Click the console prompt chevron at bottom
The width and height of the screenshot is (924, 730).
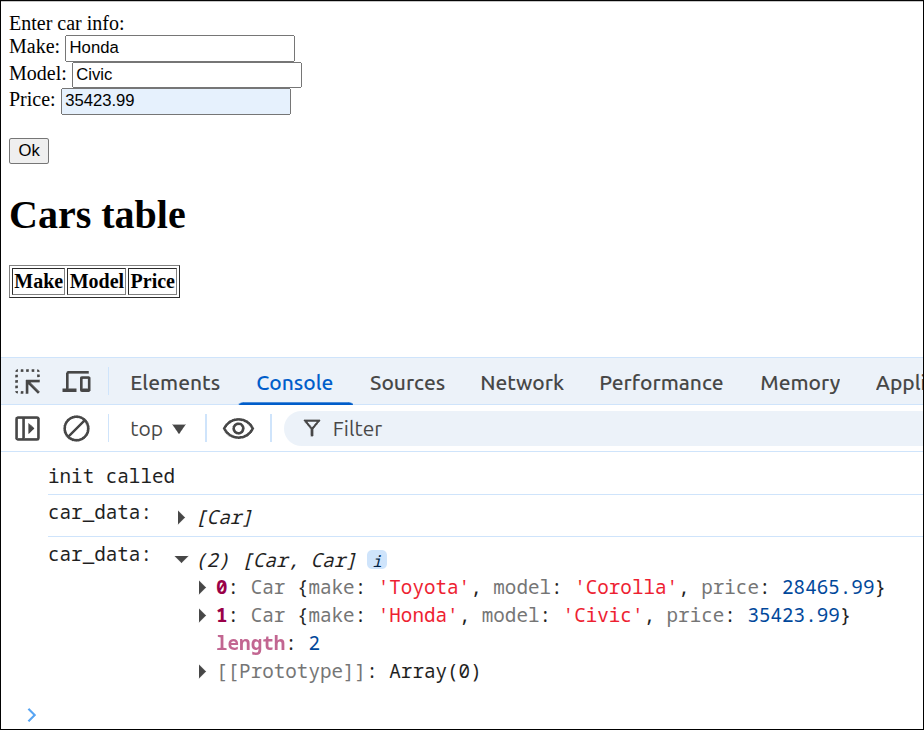(x=31, y=714)
